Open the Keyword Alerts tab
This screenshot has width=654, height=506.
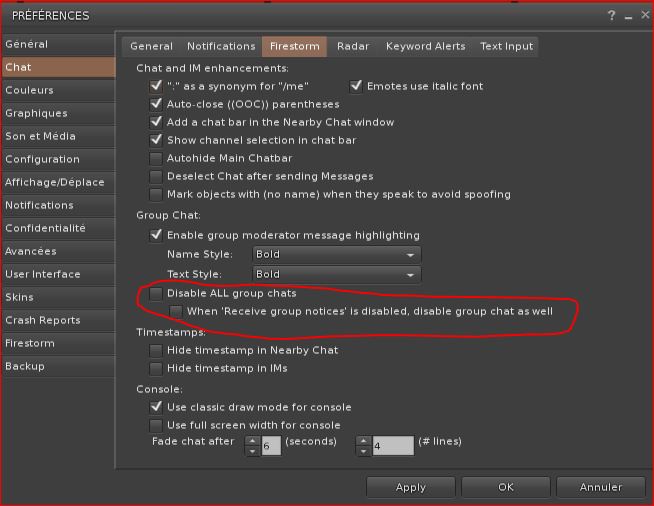click(425, 46)
